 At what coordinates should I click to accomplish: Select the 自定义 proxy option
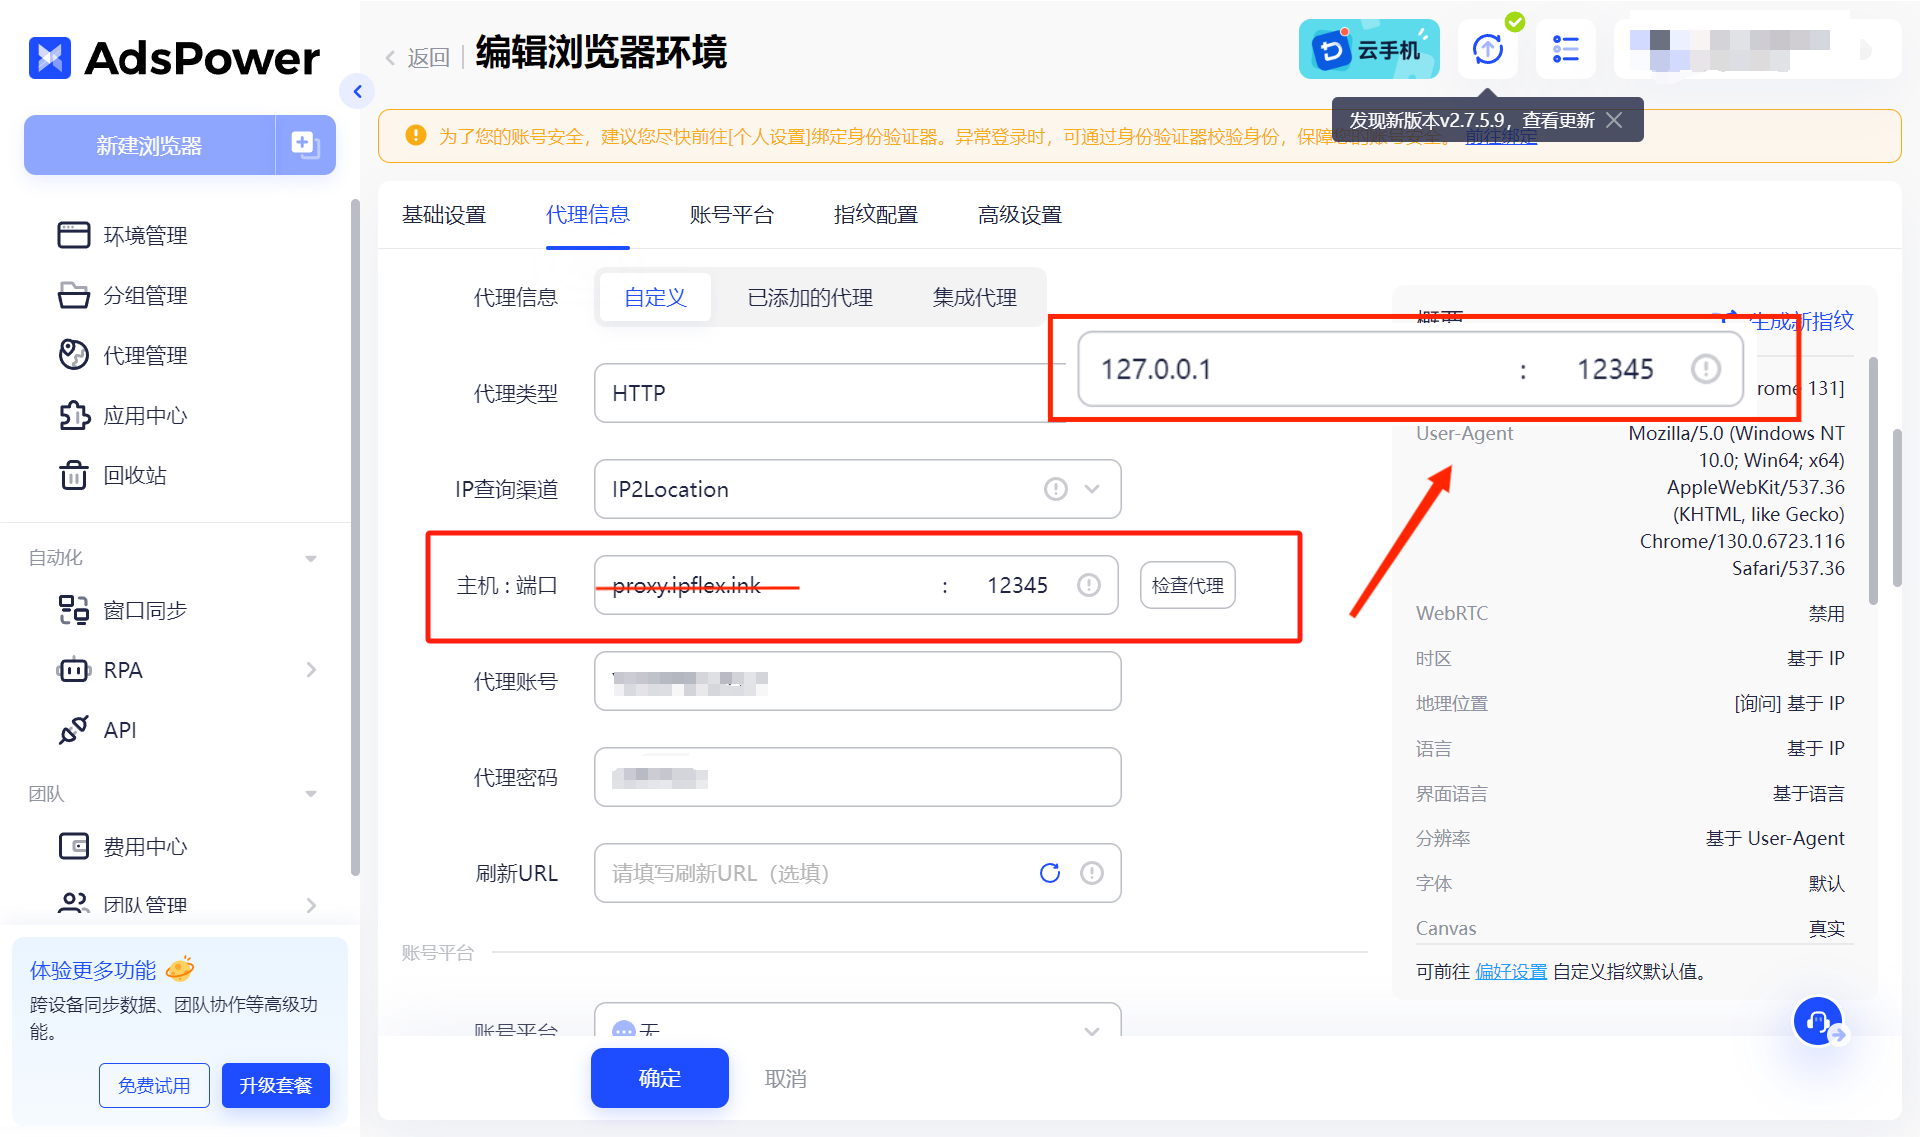(655, 297)
